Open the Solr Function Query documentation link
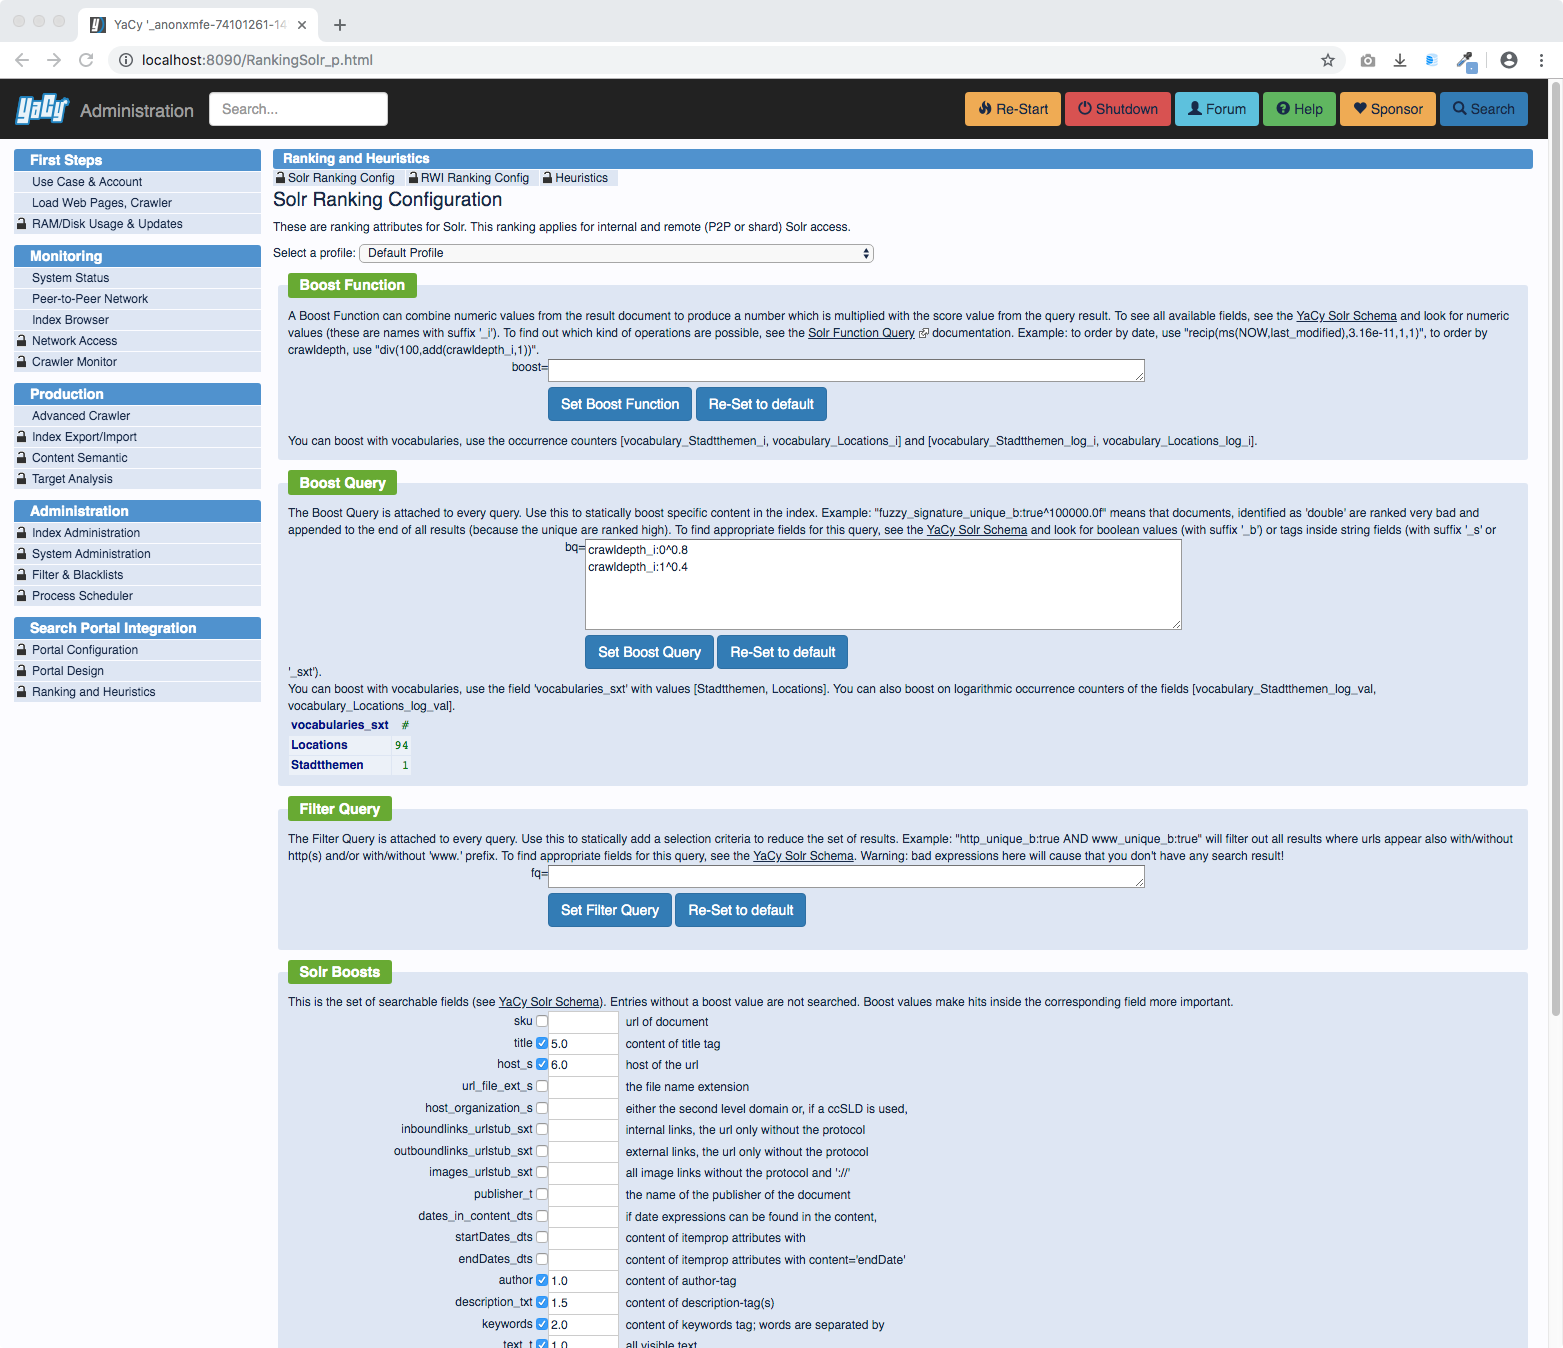This screenshot has width=1563, height=1348. (x=861, y=333)
